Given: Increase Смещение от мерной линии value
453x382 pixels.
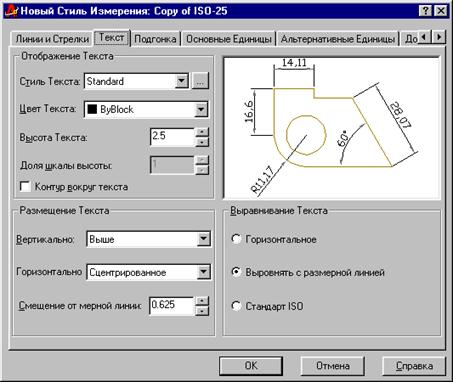Looking at the screenshot, I should tap(202, 301).
